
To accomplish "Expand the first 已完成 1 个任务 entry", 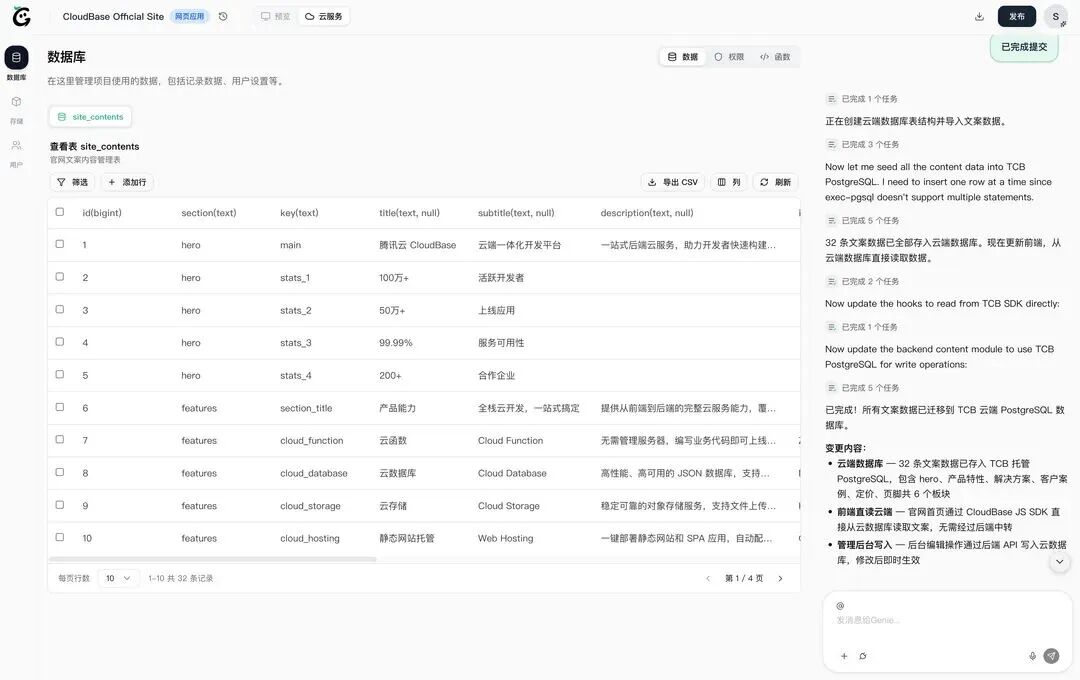I will point(862,99).
